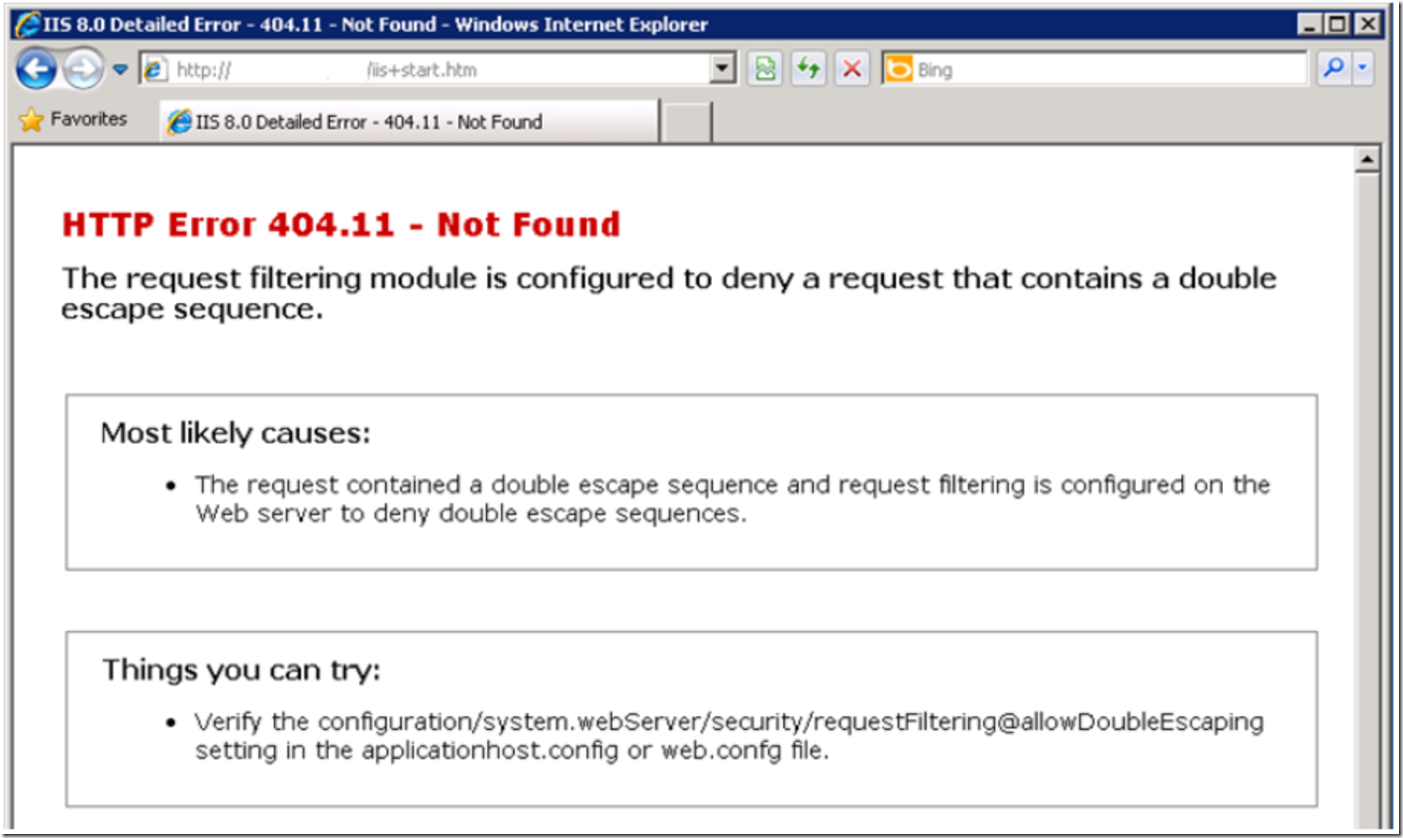Select the IIS 8.0 Detailed Error tab

(x=409, y=122)
